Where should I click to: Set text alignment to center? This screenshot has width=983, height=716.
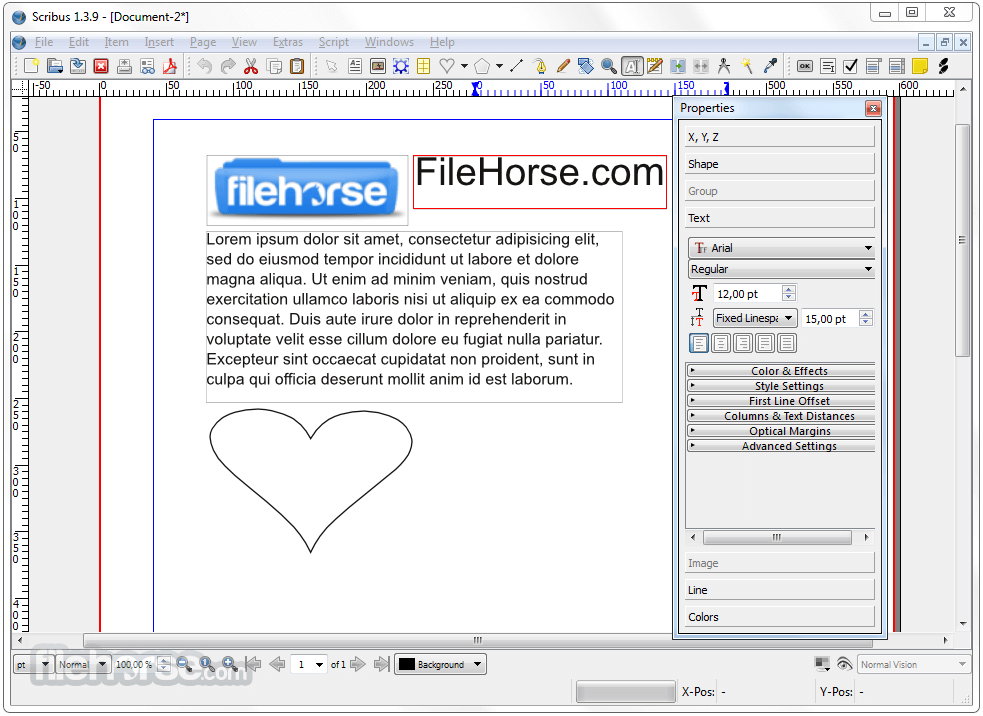click(x=721, y=344)
